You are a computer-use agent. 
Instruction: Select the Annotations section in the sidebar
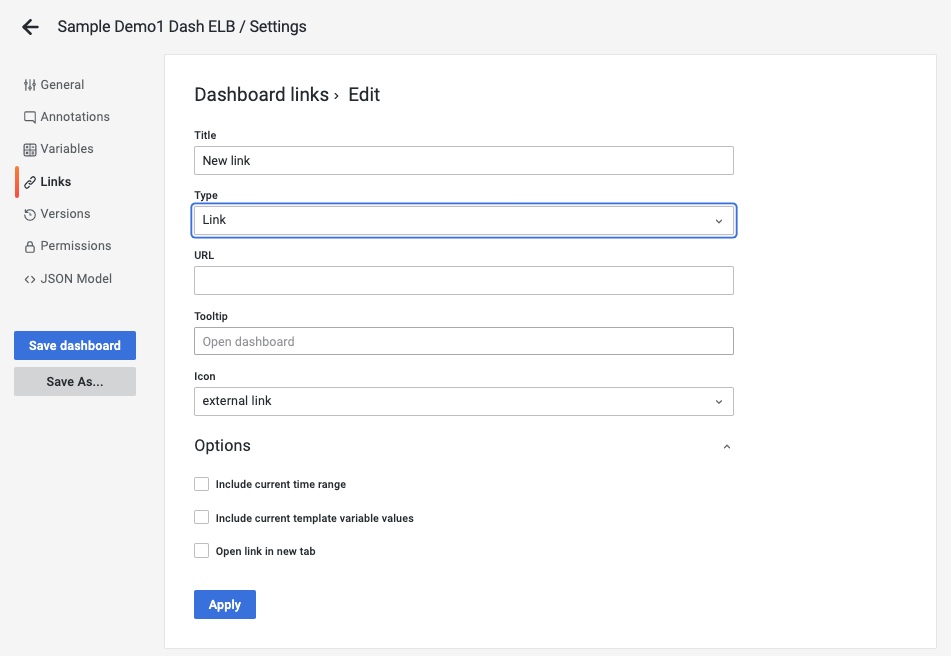(67, 116)
